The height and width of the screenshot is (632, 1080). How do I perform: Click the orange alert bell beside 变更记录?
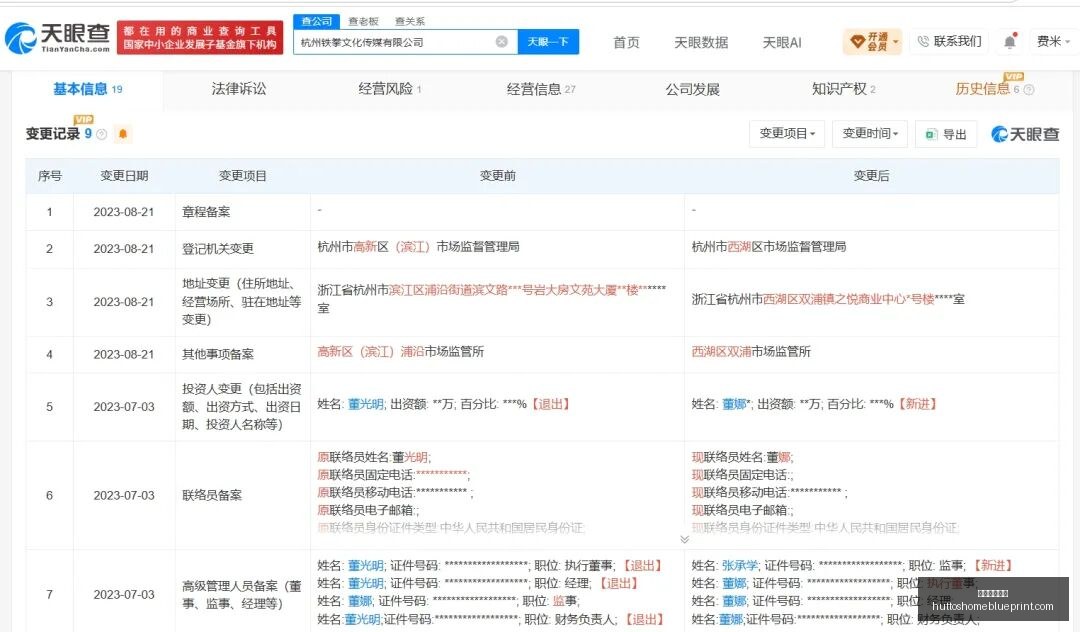[x=123, y=134]
